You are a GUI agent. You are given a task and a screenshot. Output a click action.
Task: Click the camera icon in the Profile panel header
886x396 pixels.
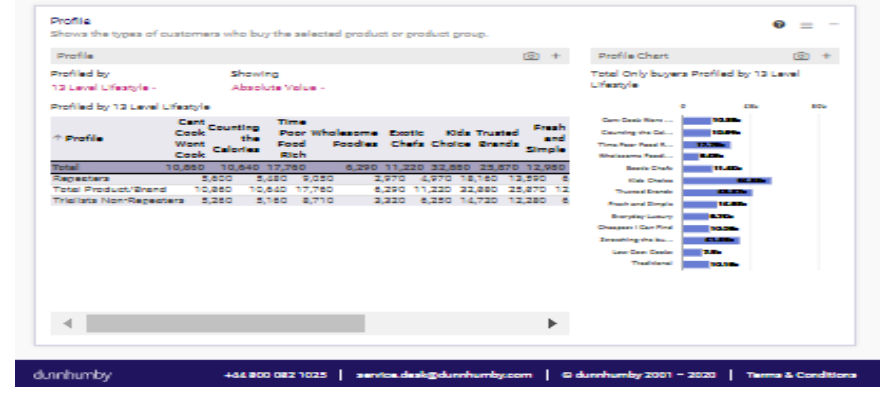coord(531,56)
